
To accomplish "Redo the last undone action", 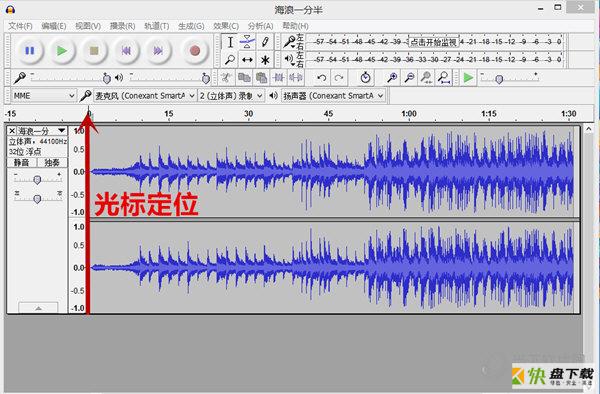I will (x=339, y=78).
